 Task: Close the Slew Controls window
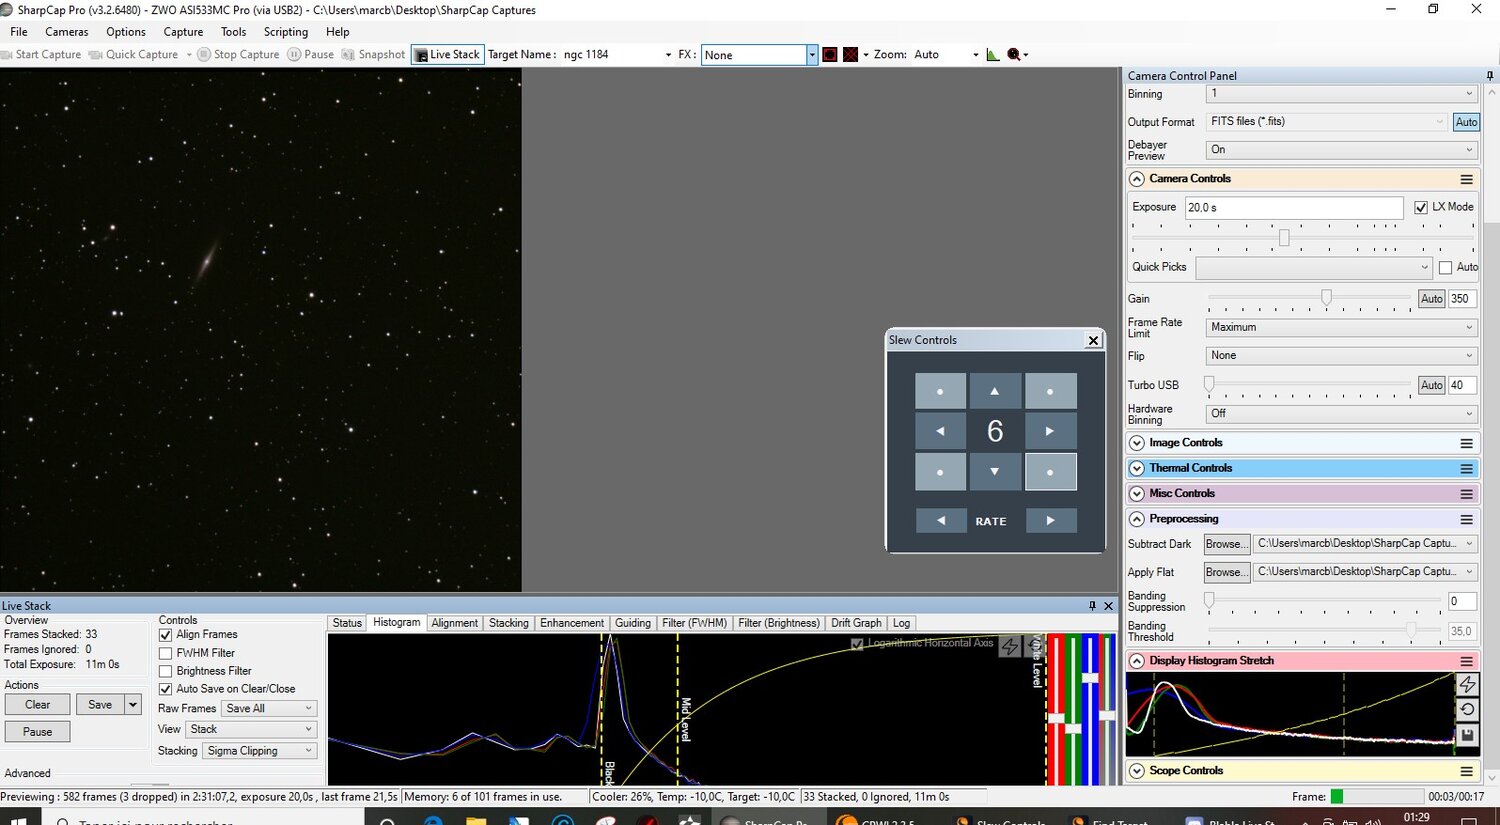[1093, 340]
